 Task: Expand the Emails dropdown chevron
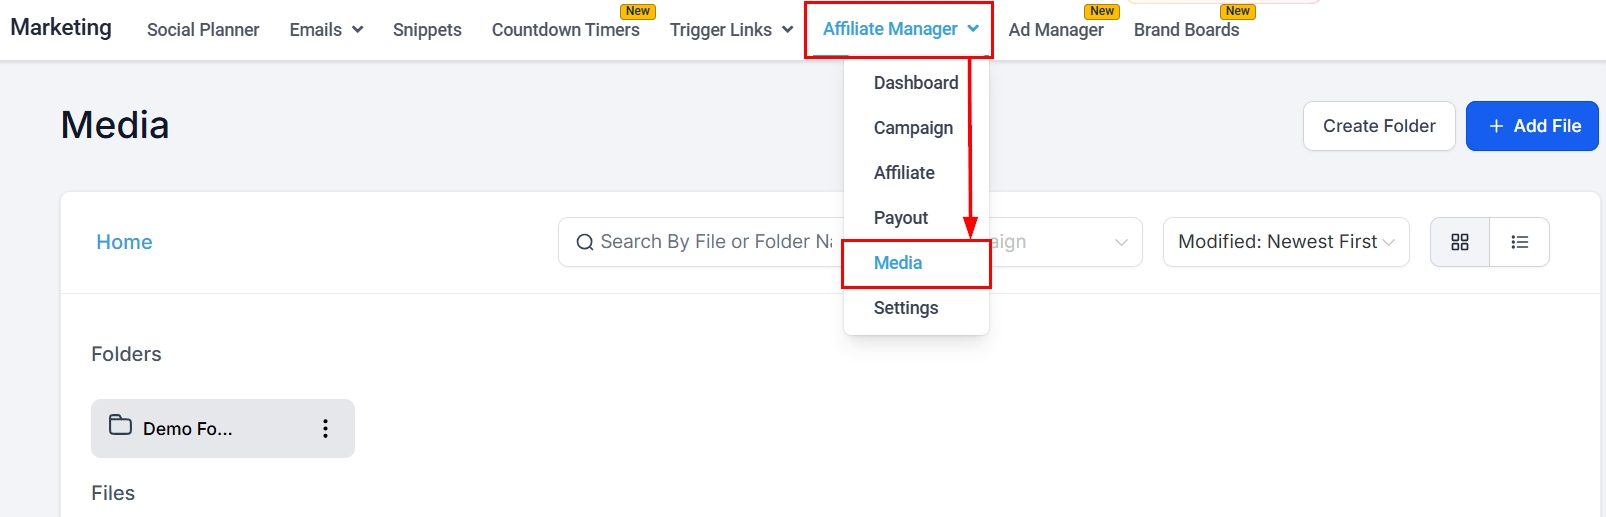click(x=357, y=30)
